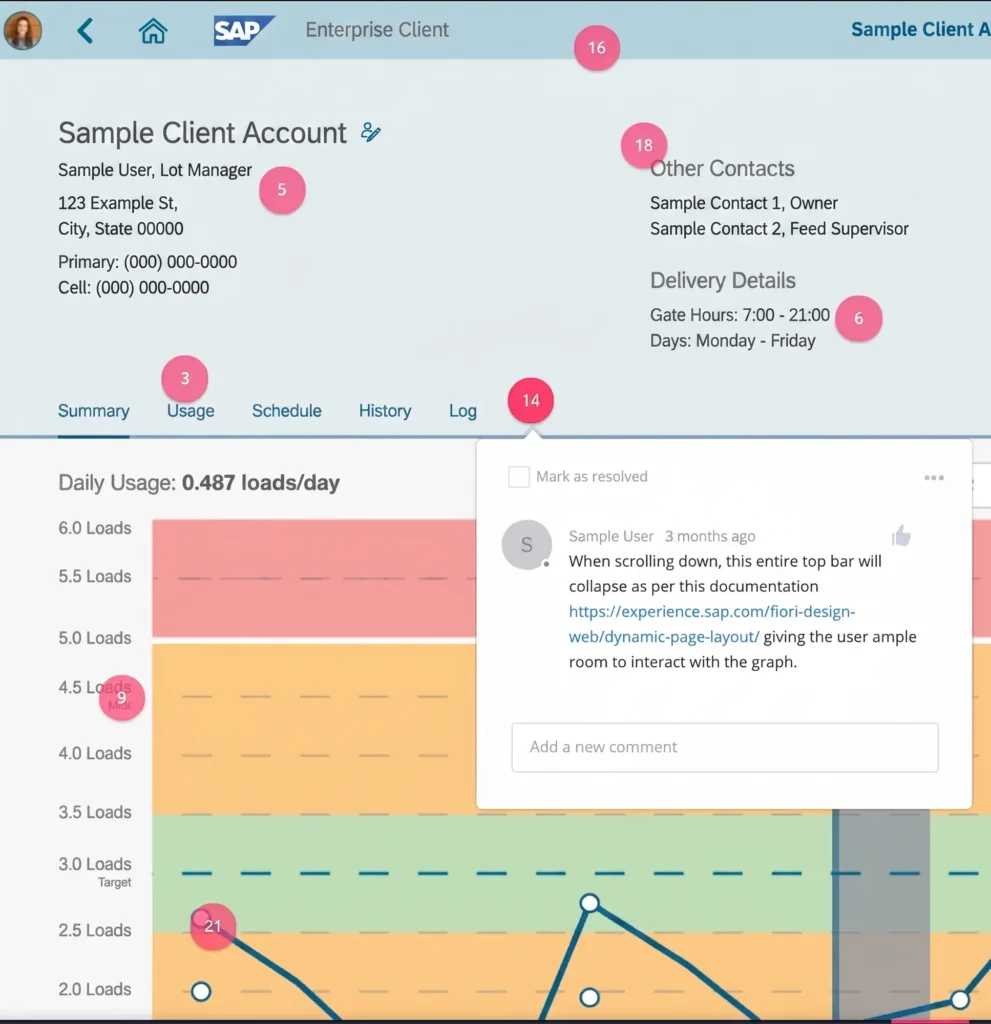Click the SAP logo
Viewport: 991px width, 1024px height.
click(x=244, y=30)
